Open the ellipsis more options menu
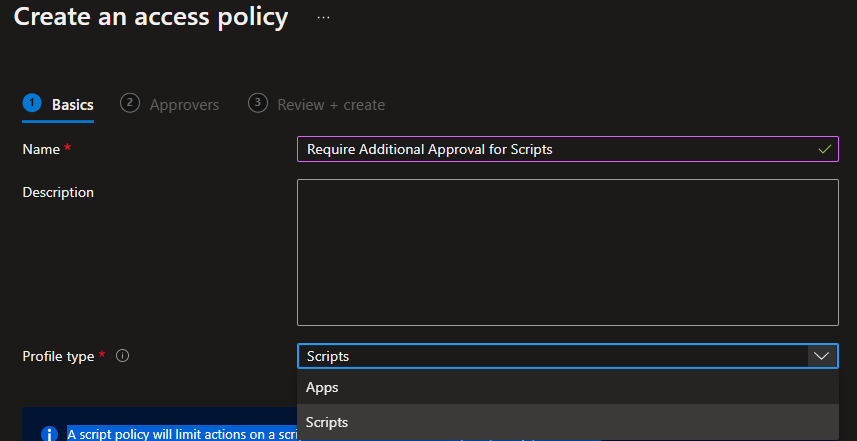857x441 pixels. (x=323, y=18)
